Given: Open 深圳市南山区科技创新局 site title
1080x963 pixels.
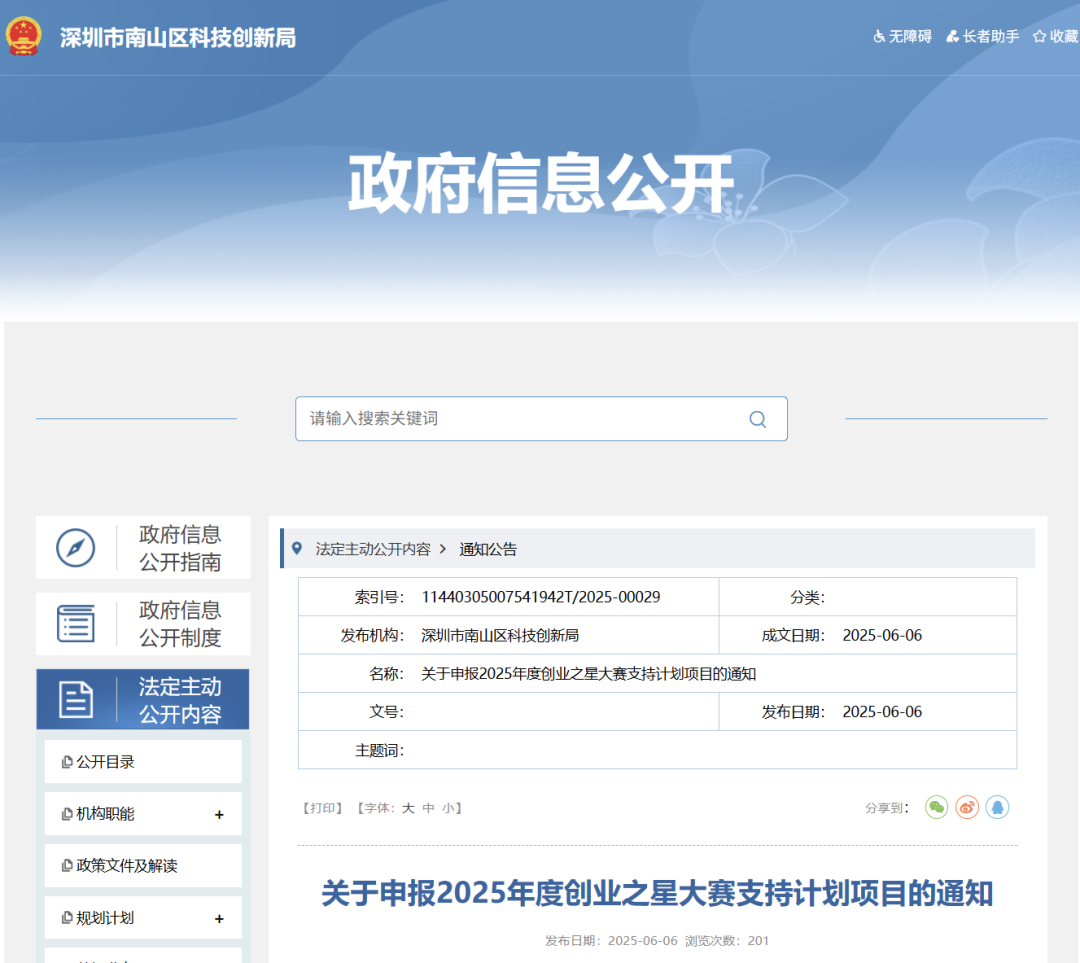Looking at the screenshot, I should [178, 37].
